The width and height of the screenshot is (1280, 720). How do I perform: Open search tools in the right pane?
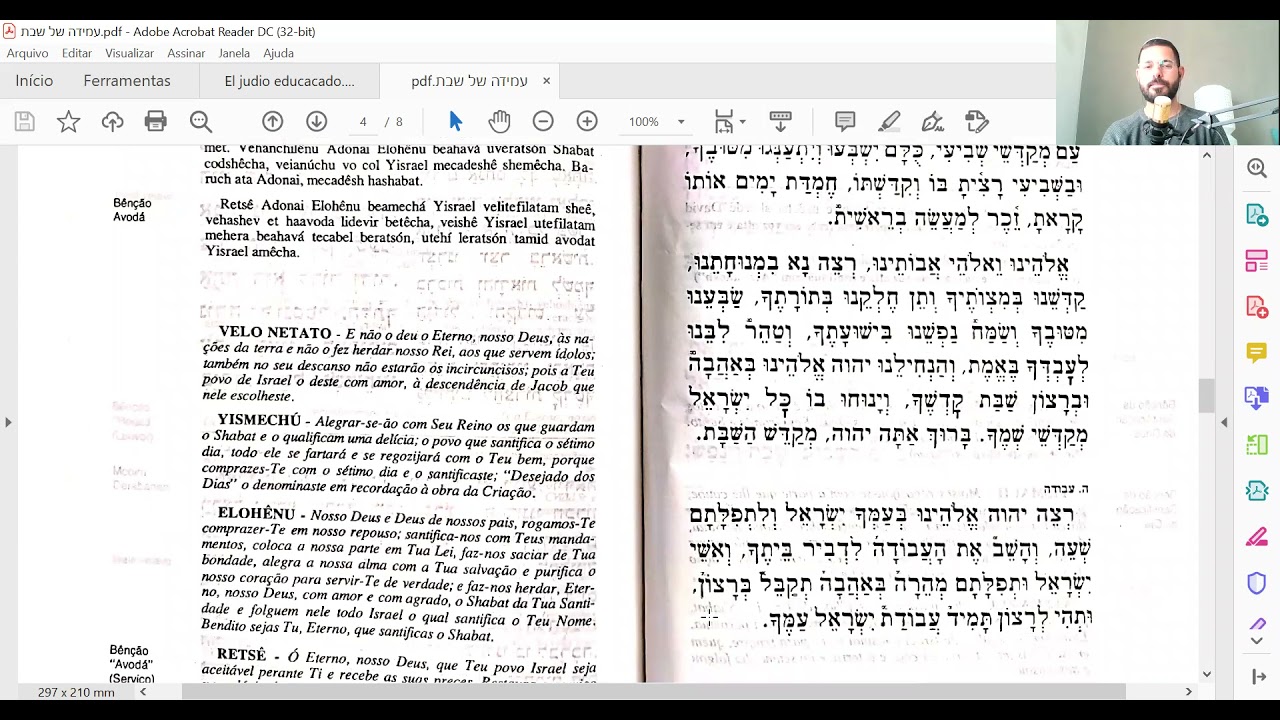point(1257,169)
